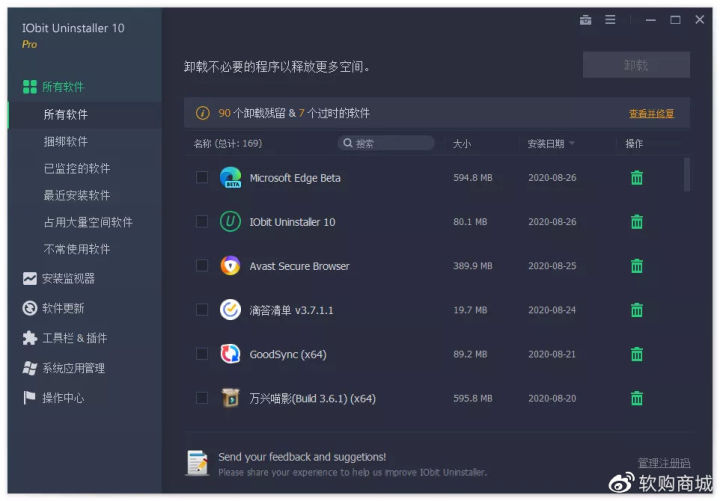Click the trash icon for 万兴喵影
The image size is (720, 501).
click(636, 398)
